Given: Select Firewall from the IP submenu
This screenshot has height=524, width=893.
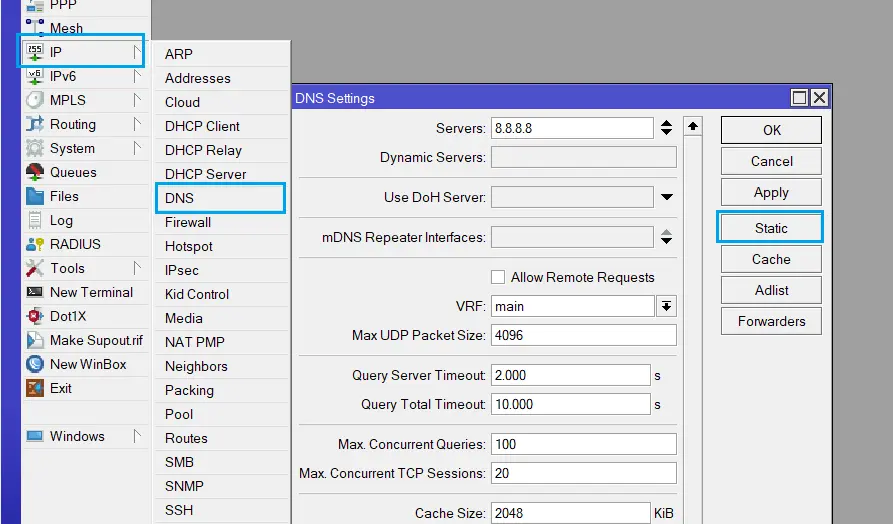Looking at the screenshot, I should [x=188, y=222].
